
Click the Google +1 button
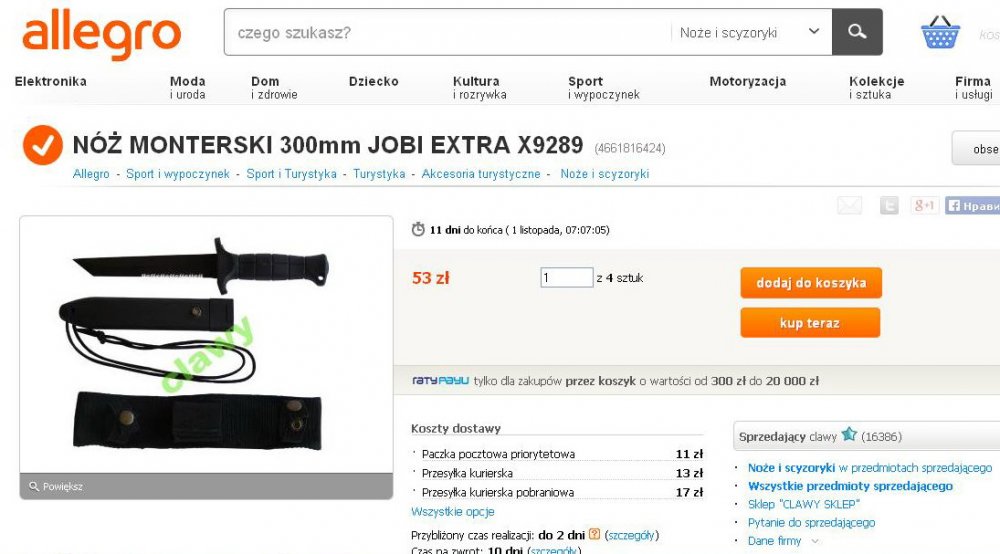tap(924, 205)
